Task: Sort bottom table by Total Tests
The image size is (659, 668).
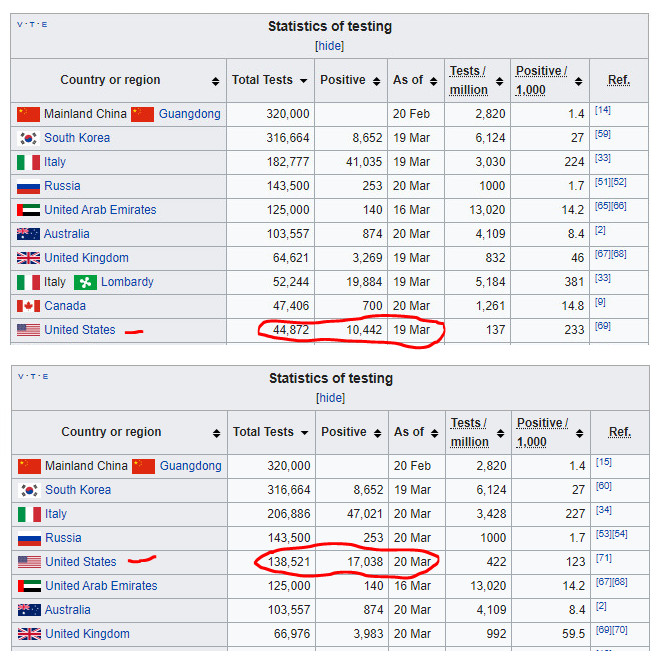Action: pyautogui.click(x=304, y=433)
